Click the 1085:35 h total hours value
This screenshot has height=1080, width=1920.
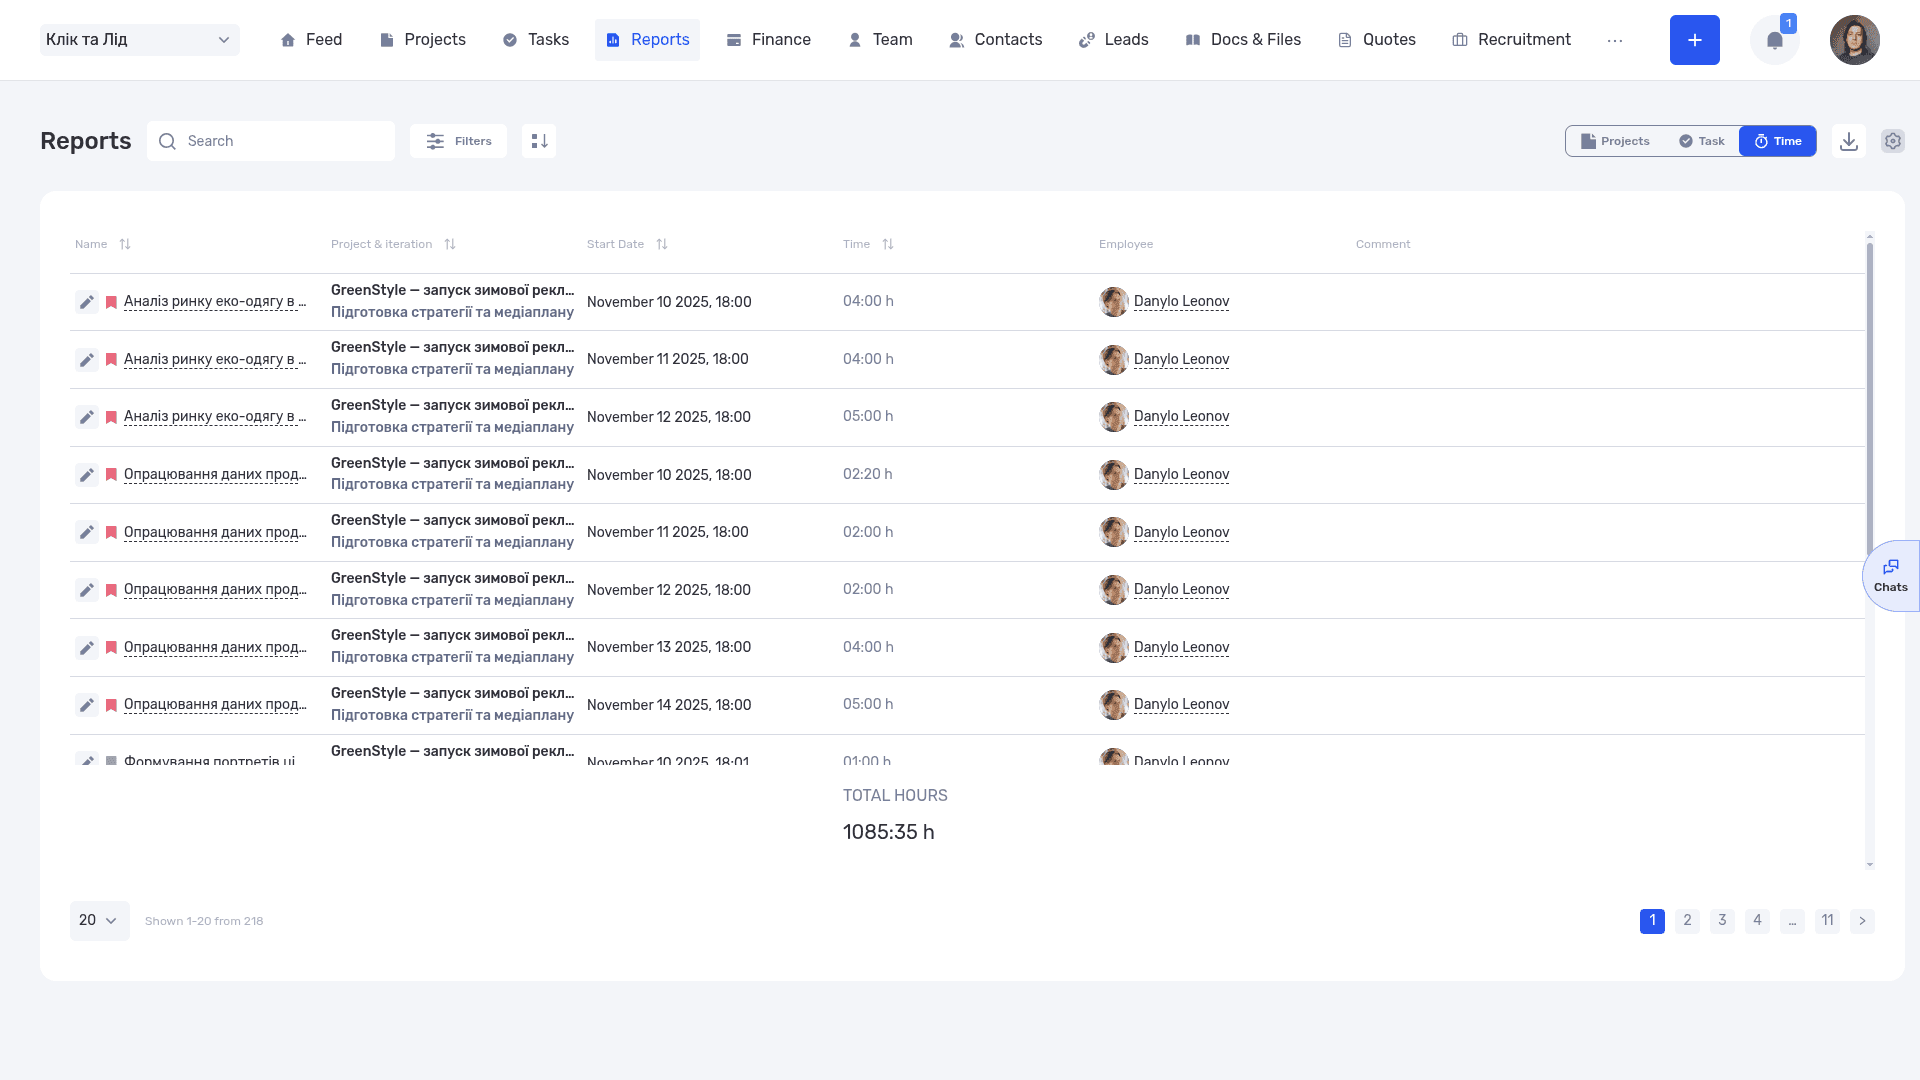click(888, 832)
